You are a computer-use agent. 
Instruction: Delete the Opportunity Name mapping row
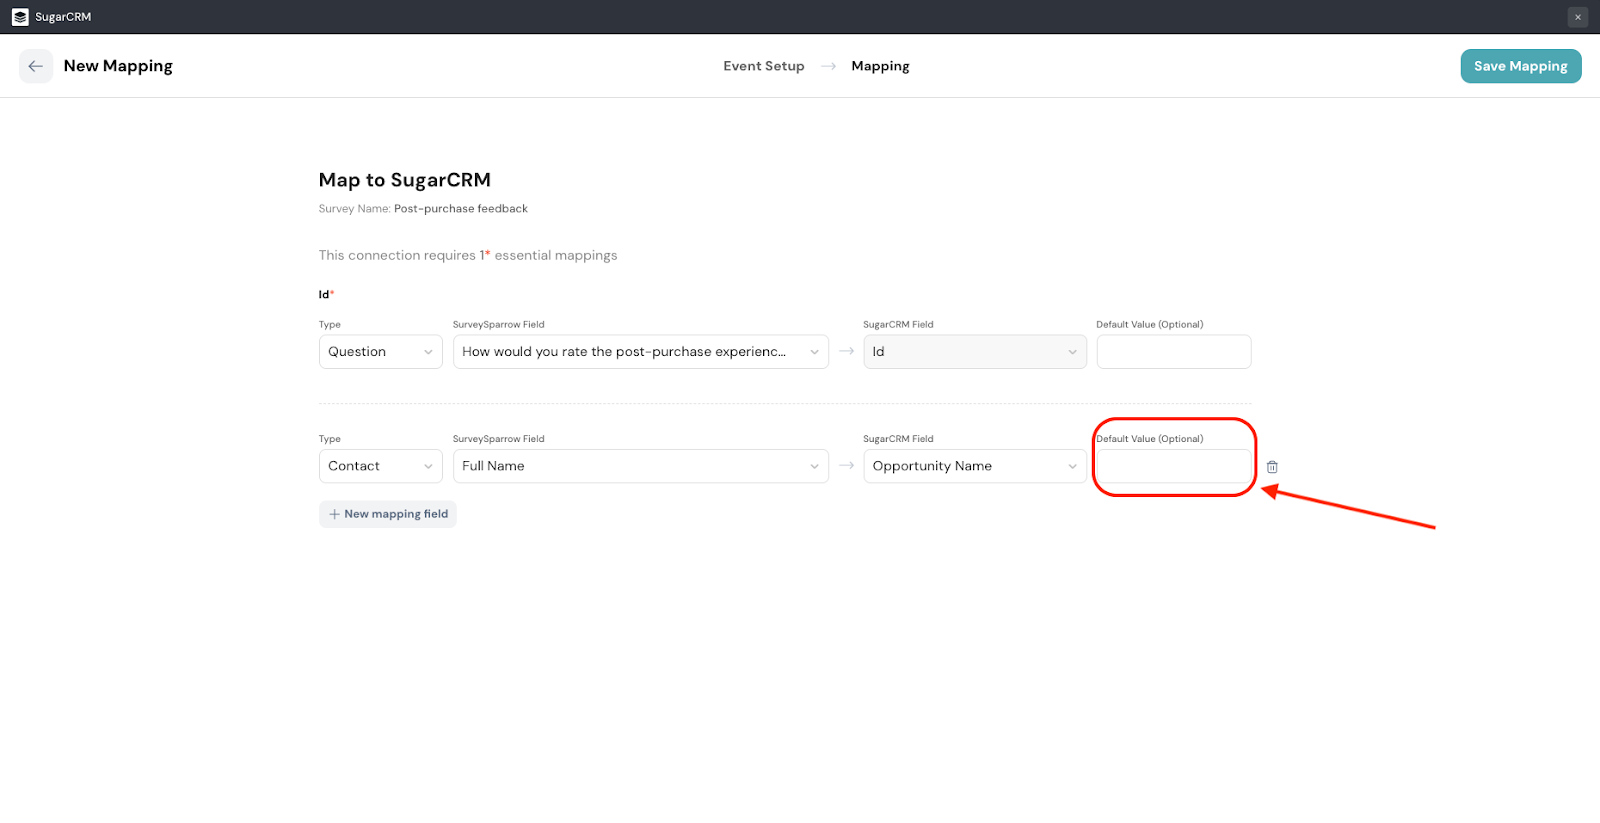(1272, 467)
